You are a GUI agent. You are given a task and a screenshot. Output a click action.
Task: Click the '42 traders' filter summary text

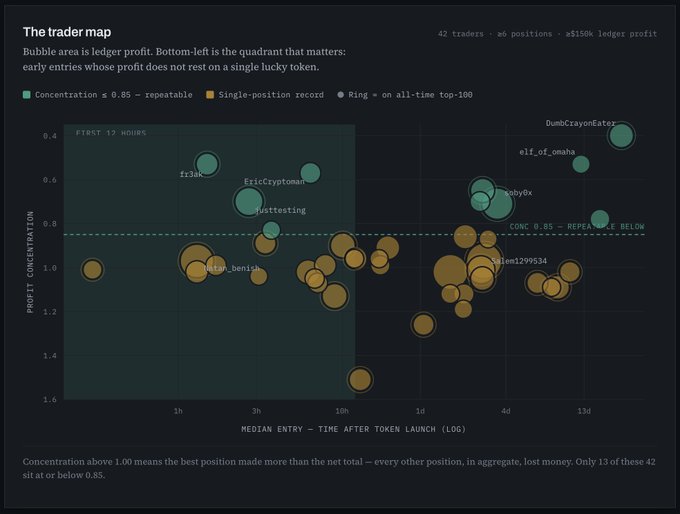click(x=547, y=34)
